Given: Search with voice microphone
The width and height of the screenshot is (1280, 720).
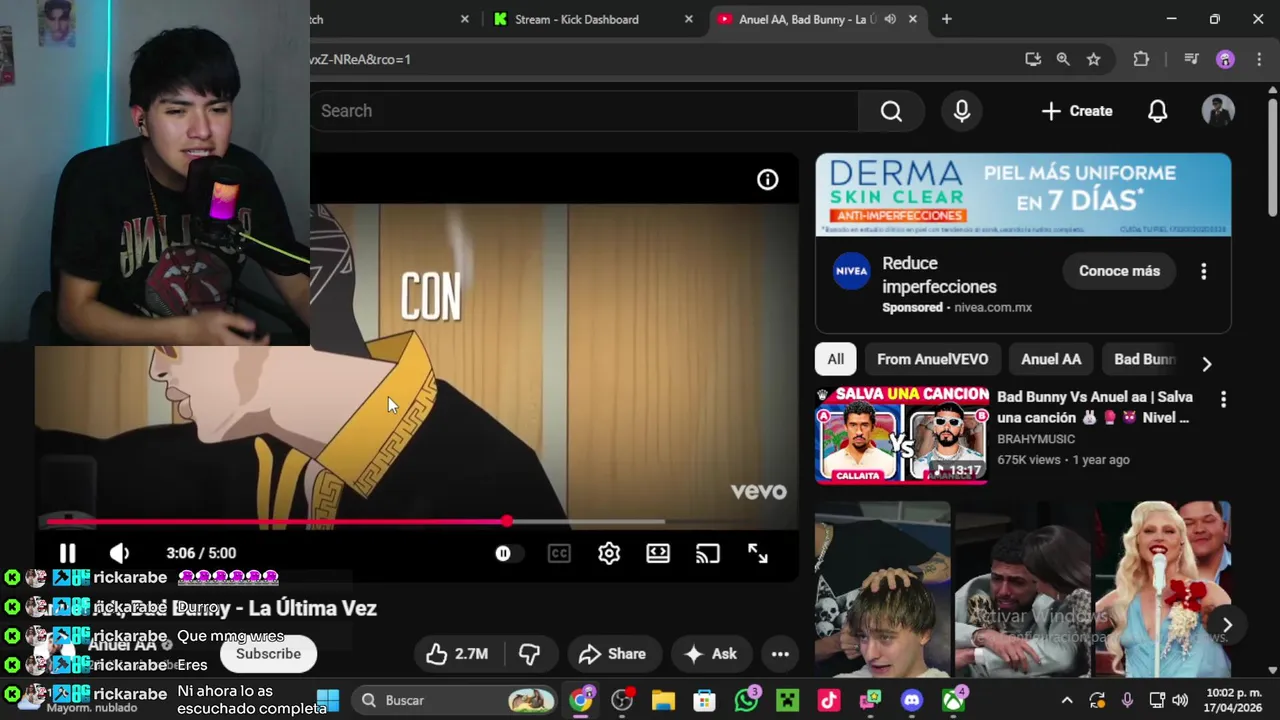Looking at the screenshot, I should tap(961, 111).
